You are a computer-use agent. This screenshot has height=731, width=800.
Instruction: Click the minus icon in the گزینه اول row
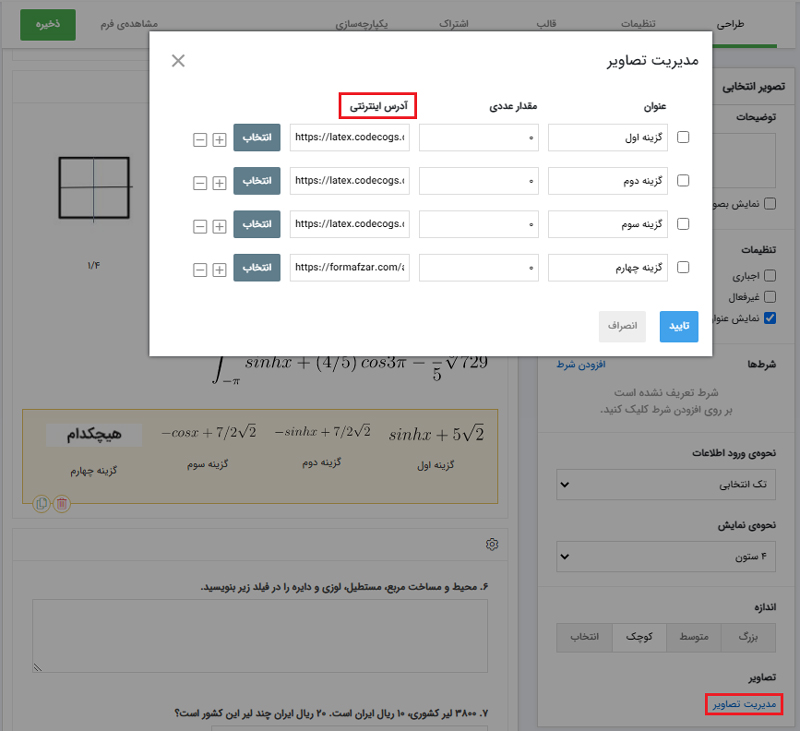(x=200, y=138)
